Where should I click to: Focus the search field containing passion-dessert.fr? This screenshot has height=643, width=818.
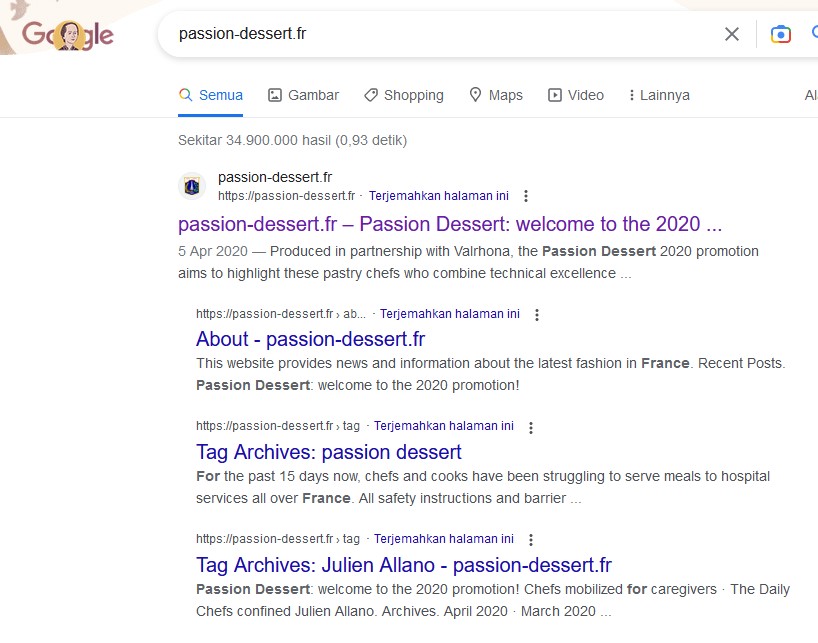440,34
